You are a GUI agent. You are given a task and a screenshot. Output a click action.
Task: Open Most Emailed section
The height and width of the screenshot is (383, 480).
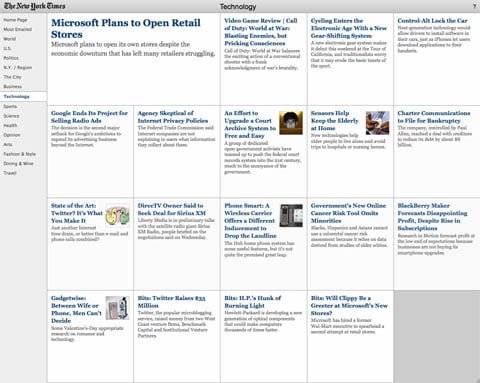18,29
